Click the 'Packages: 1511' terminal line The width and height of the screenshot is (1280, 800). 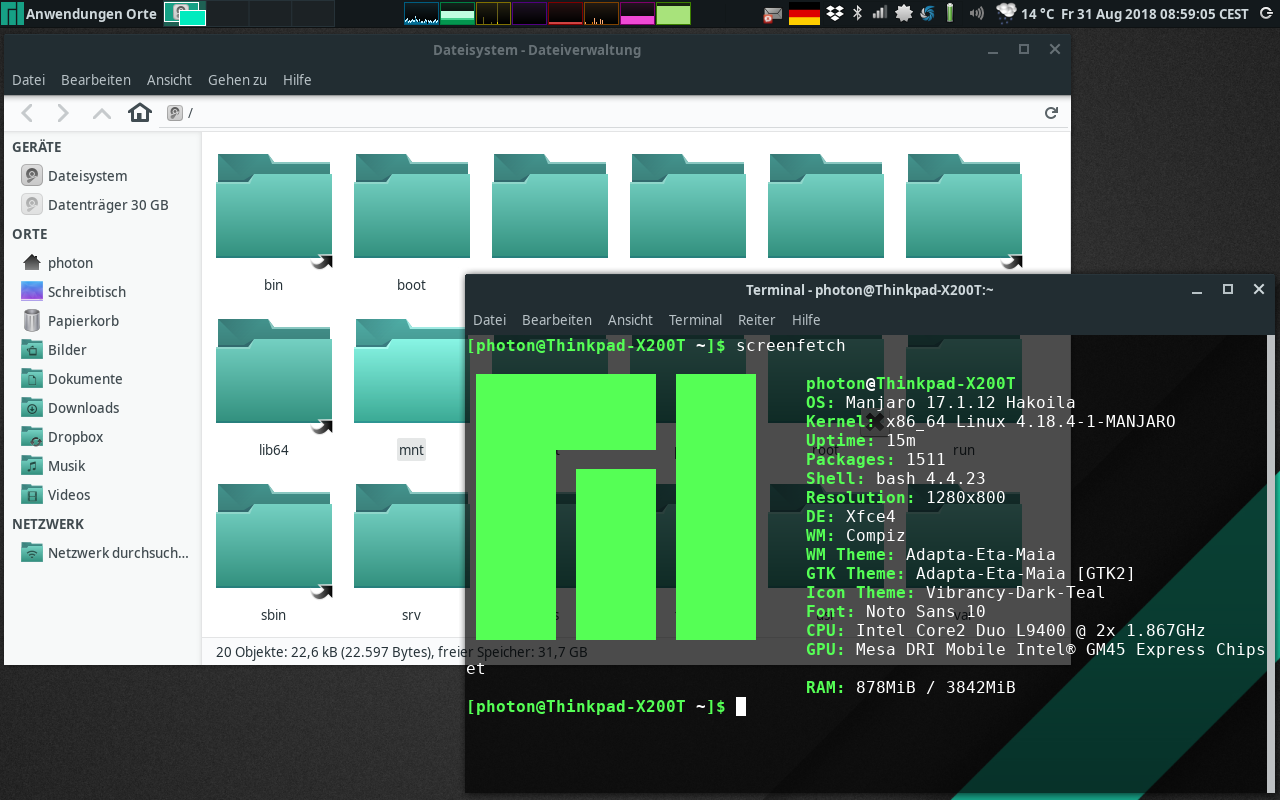[x=876, y=460]
